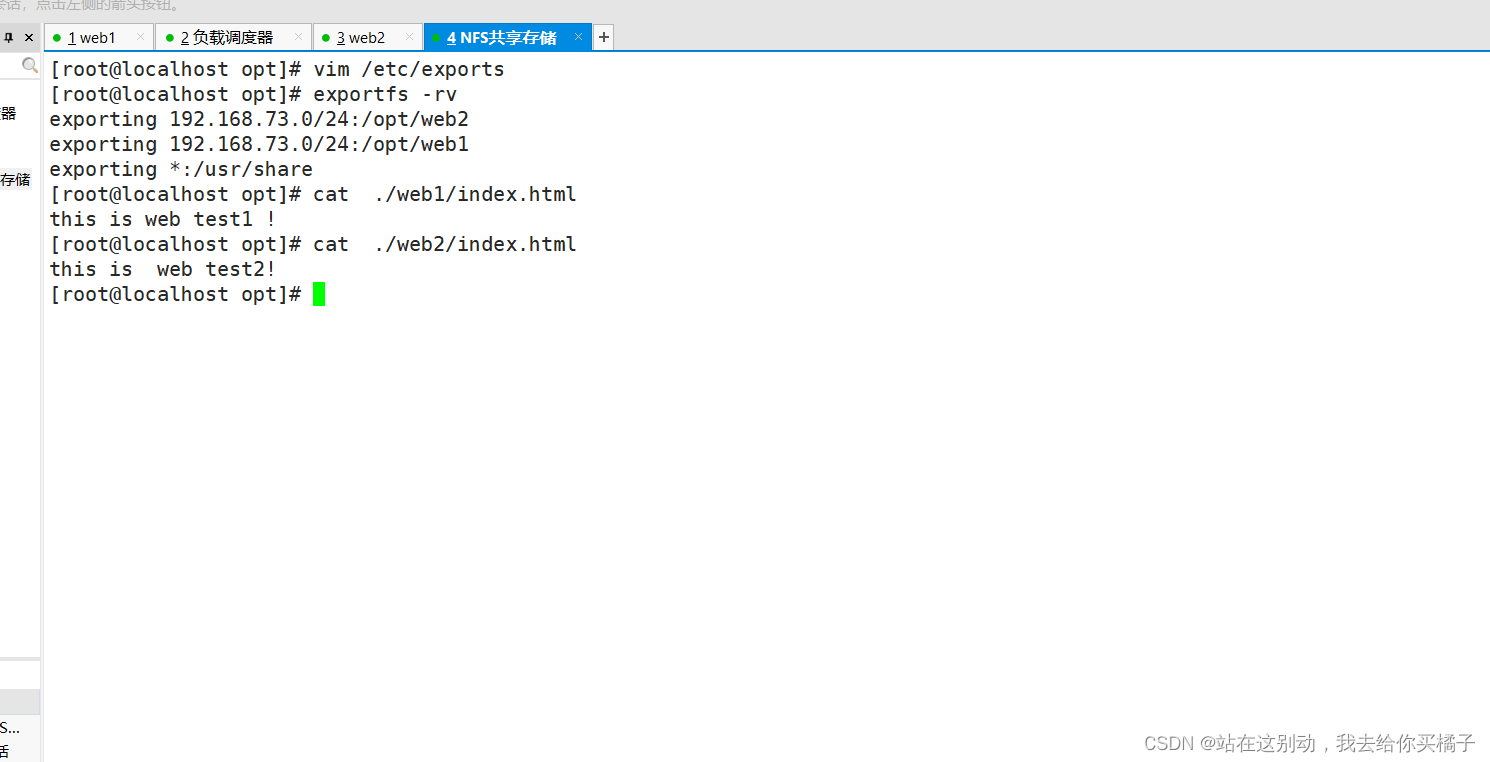Click the sidebar search magnifier icon

click(30, 66)
